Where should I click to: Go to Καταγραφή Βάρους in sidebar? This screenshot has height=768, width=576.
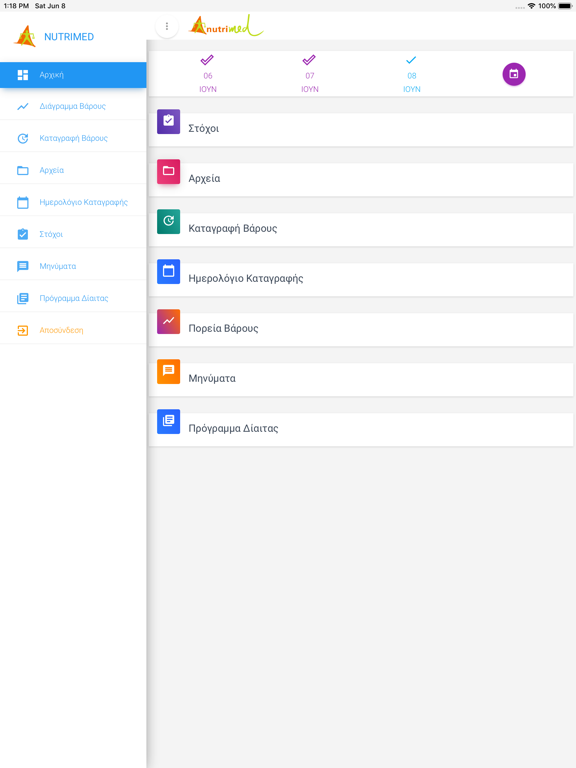coord(73,138)
